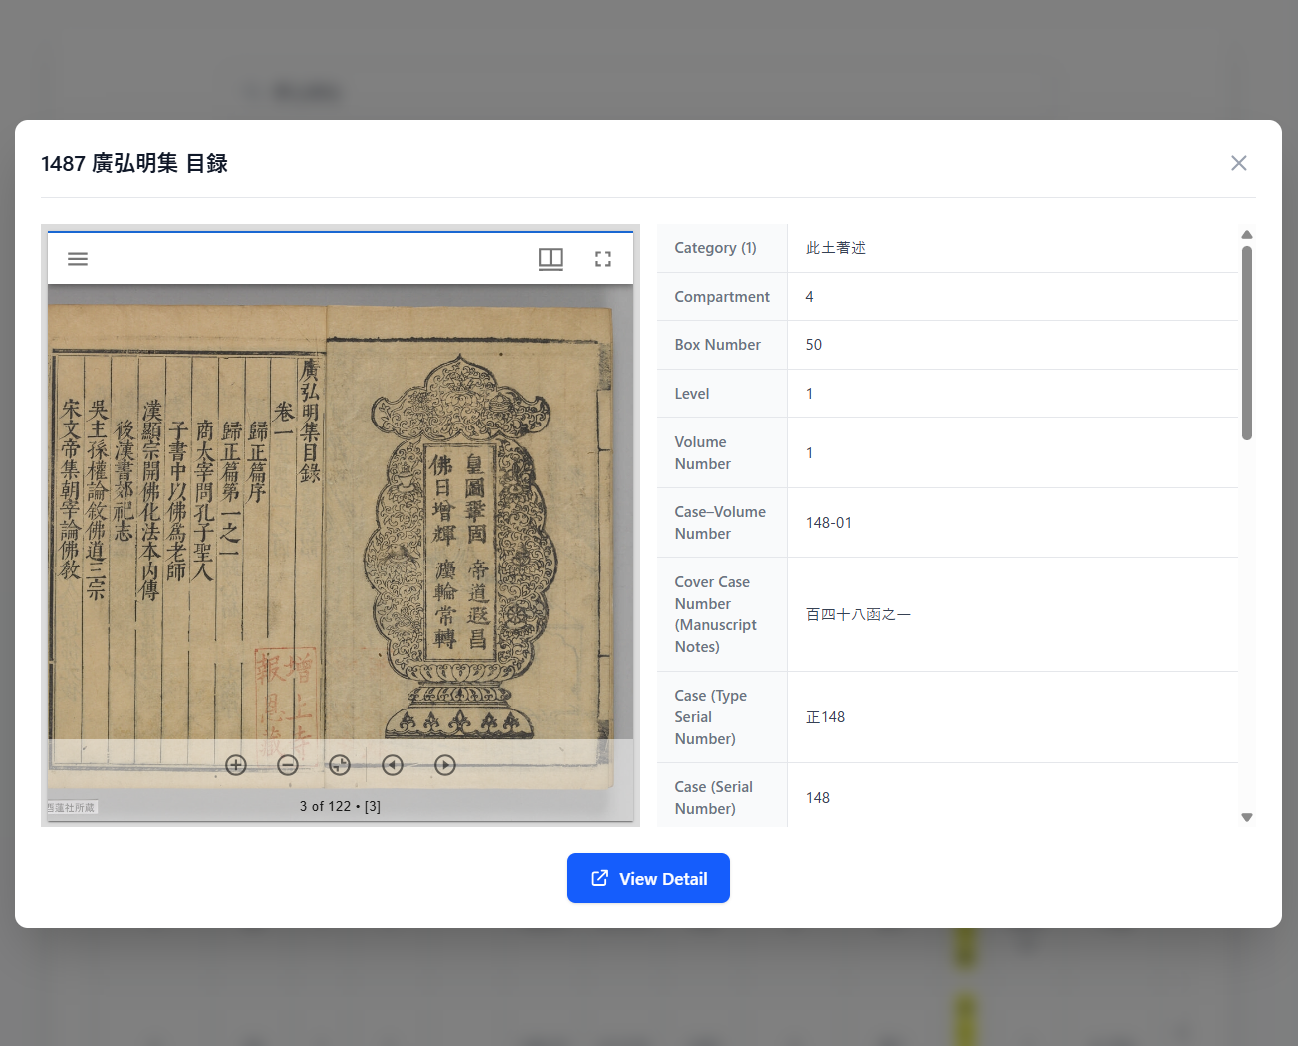This screenshot has height=1046, width=1298.
Task: Select the Case–Volume Number value 148-01
Action: pos(828,523)
